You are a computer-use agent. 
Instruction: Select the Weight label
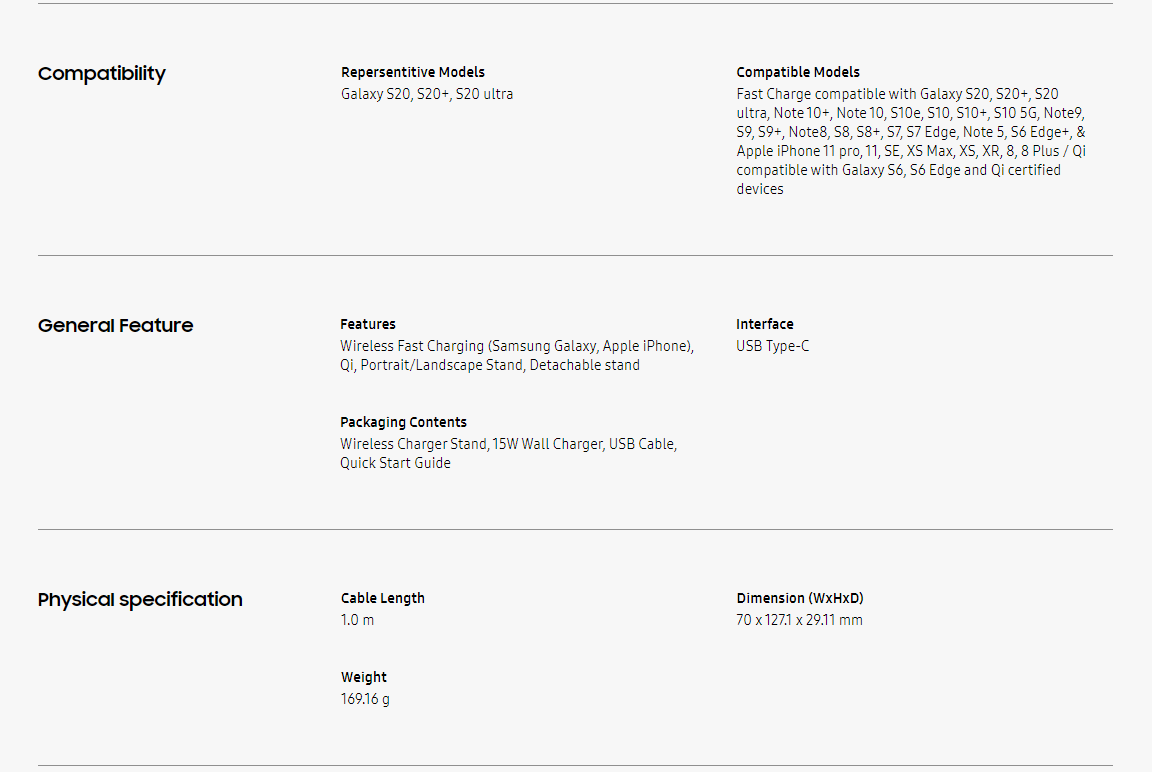[x=363, y=677]
